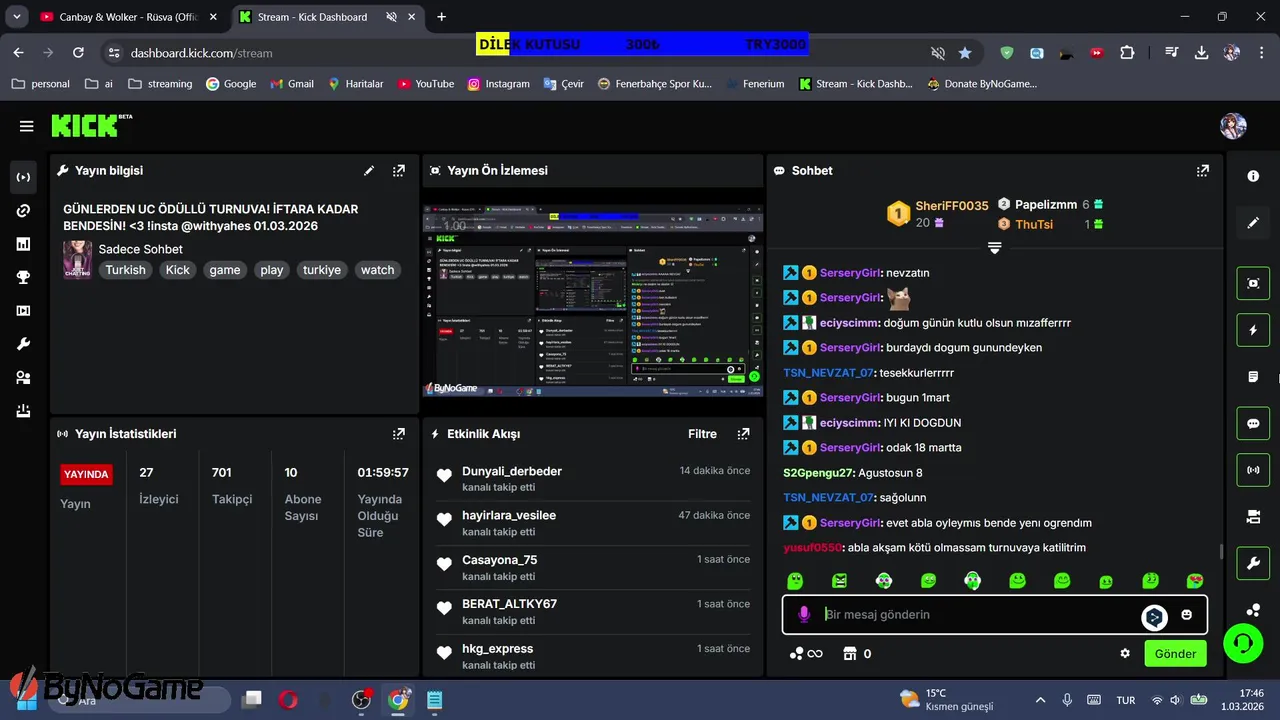Open the link icon in left sidebar
Viewport: 1280px width, 720px height.
coord(24,210)
